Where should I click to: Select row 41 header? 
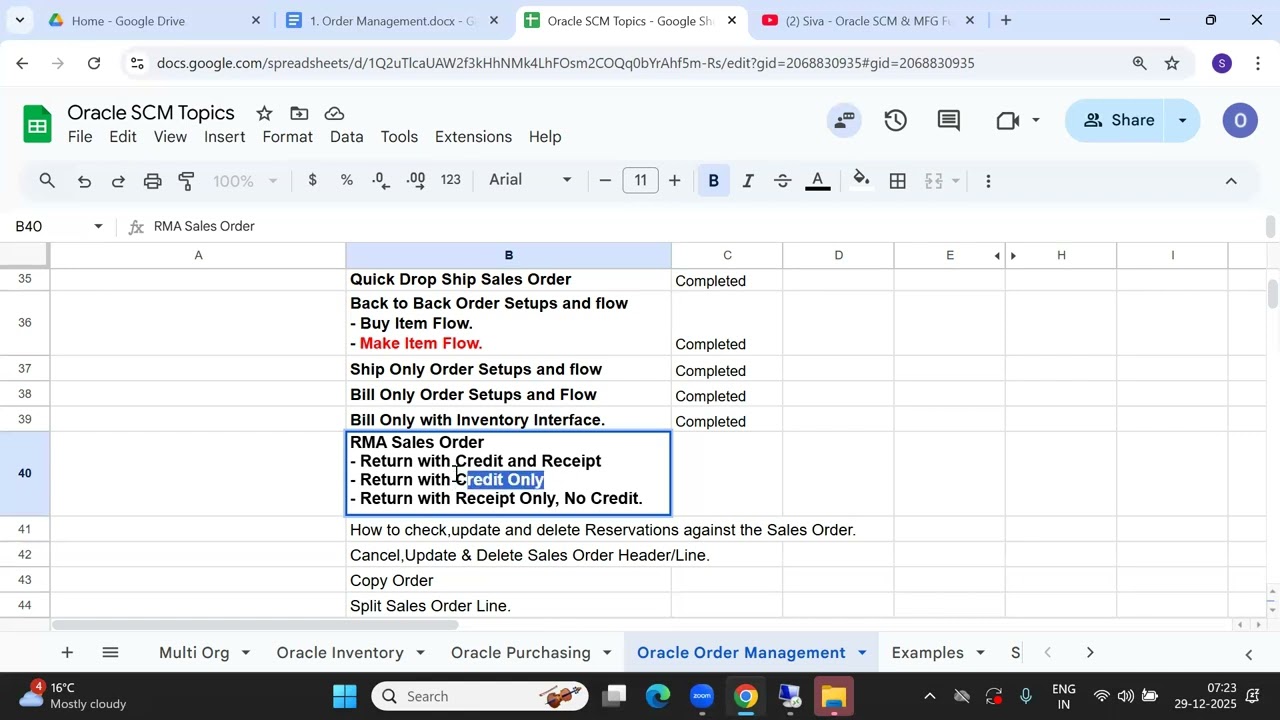point(24,530)
